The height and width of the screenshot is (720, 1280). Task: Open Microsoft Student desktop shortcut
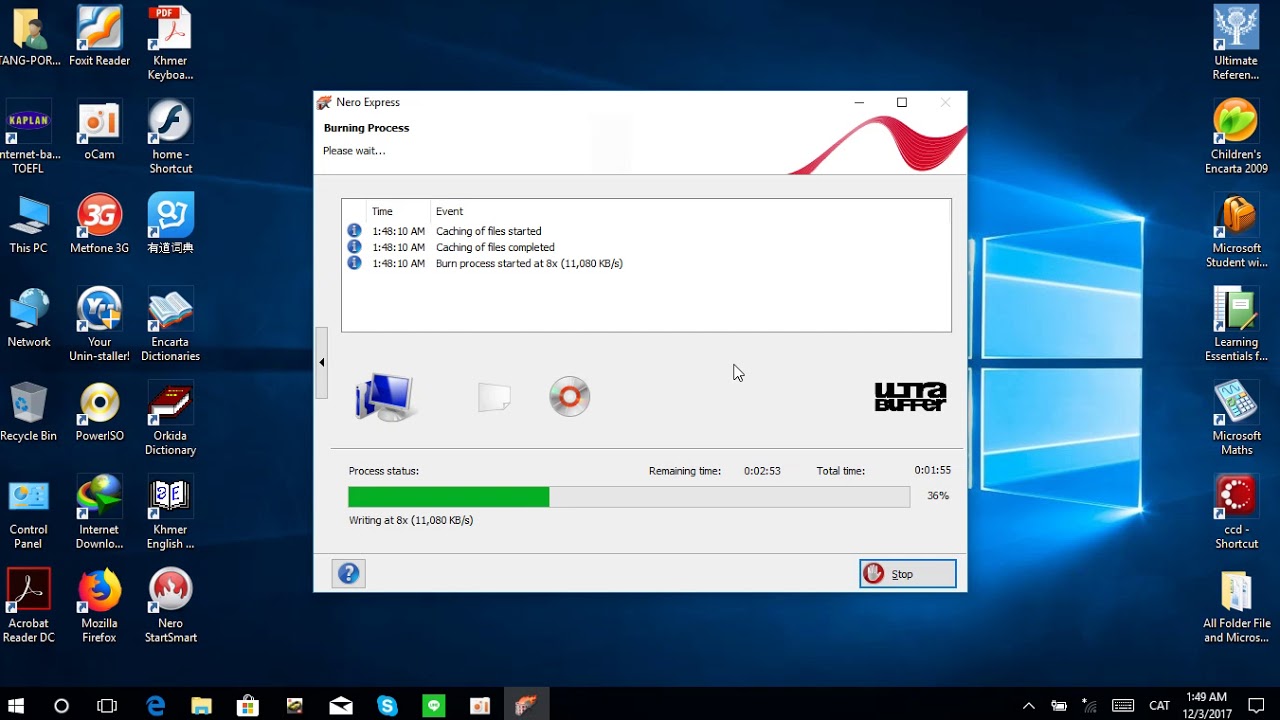pyautogui.click(x=1236, y=231)
